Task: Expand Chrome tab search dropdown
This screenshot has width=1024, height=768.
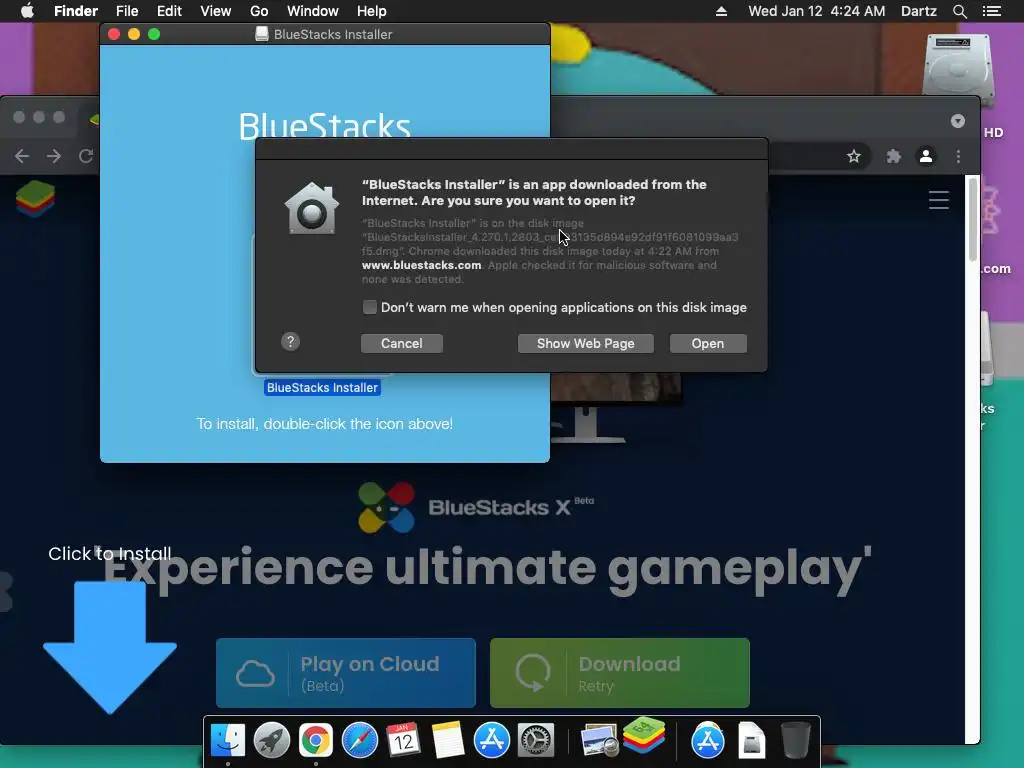Action: [957, 121]
